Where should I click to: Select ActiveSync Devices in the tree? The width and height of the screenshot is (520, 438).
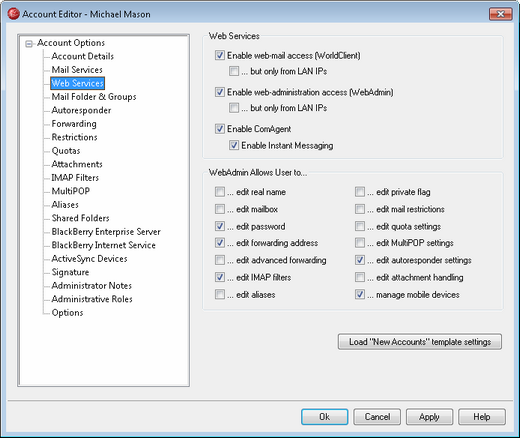pyautogui.click(x=89, y=259)
